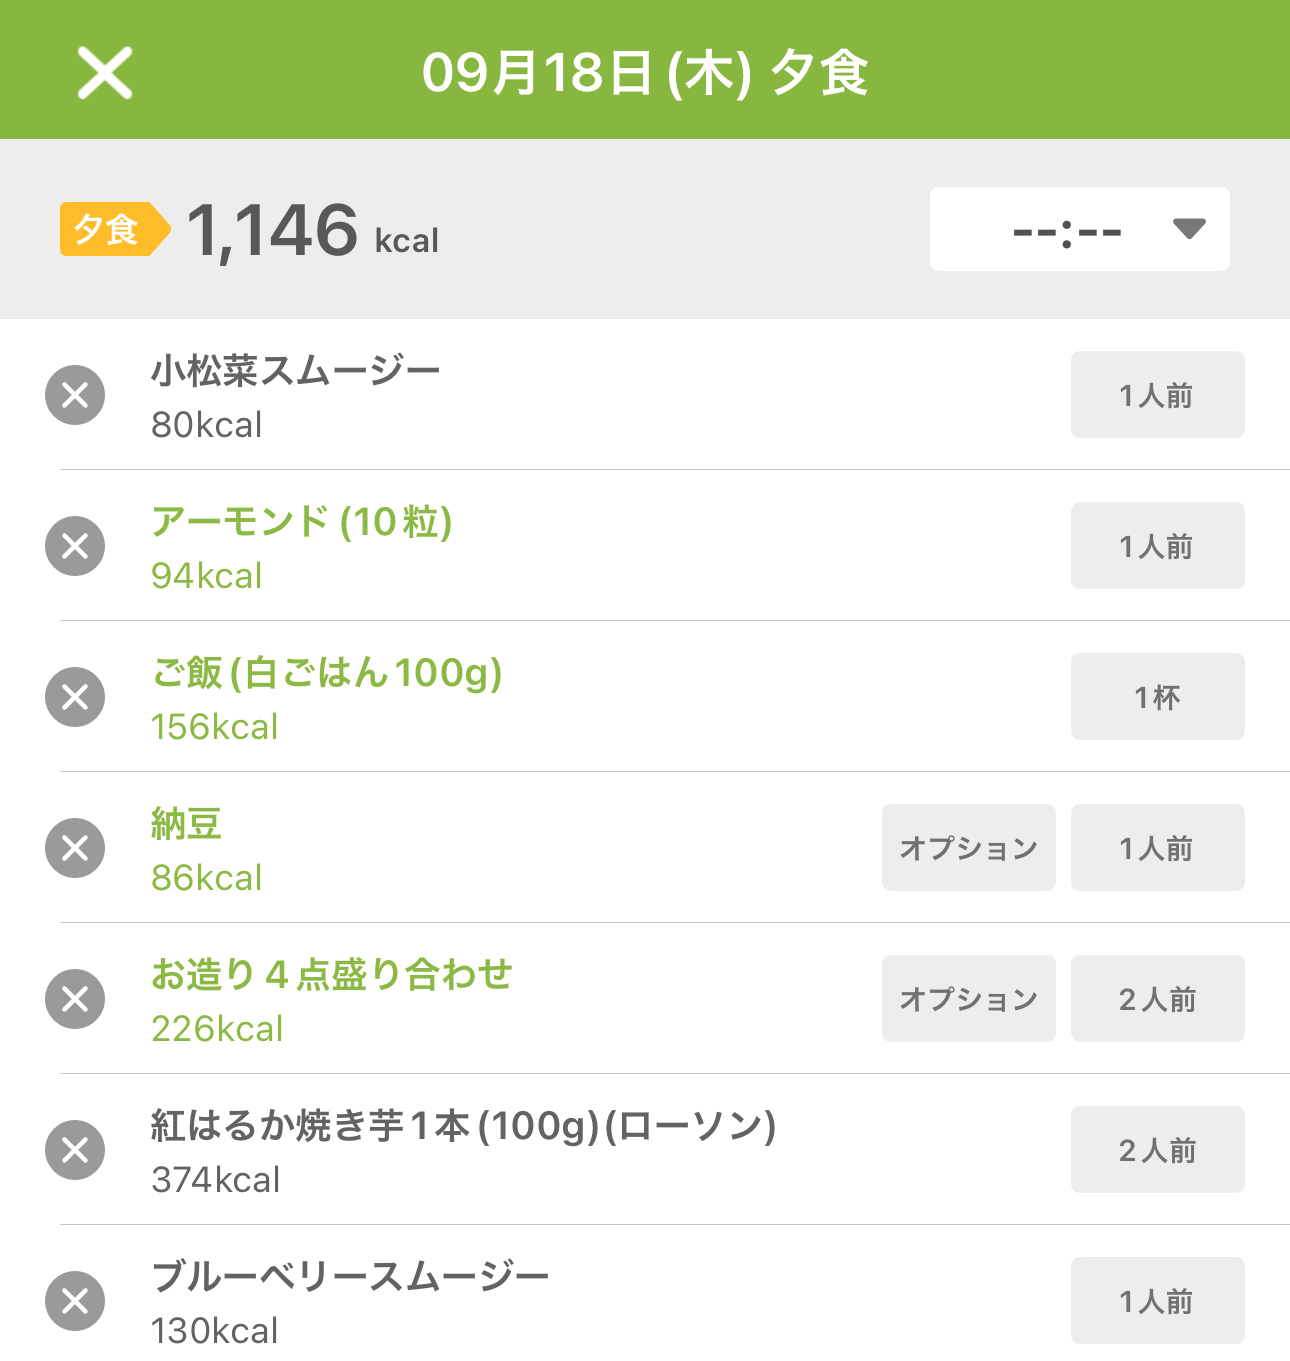
Task: Change お造り portion 2人前
Action: pyautogui.click(x=1158, y=999)
